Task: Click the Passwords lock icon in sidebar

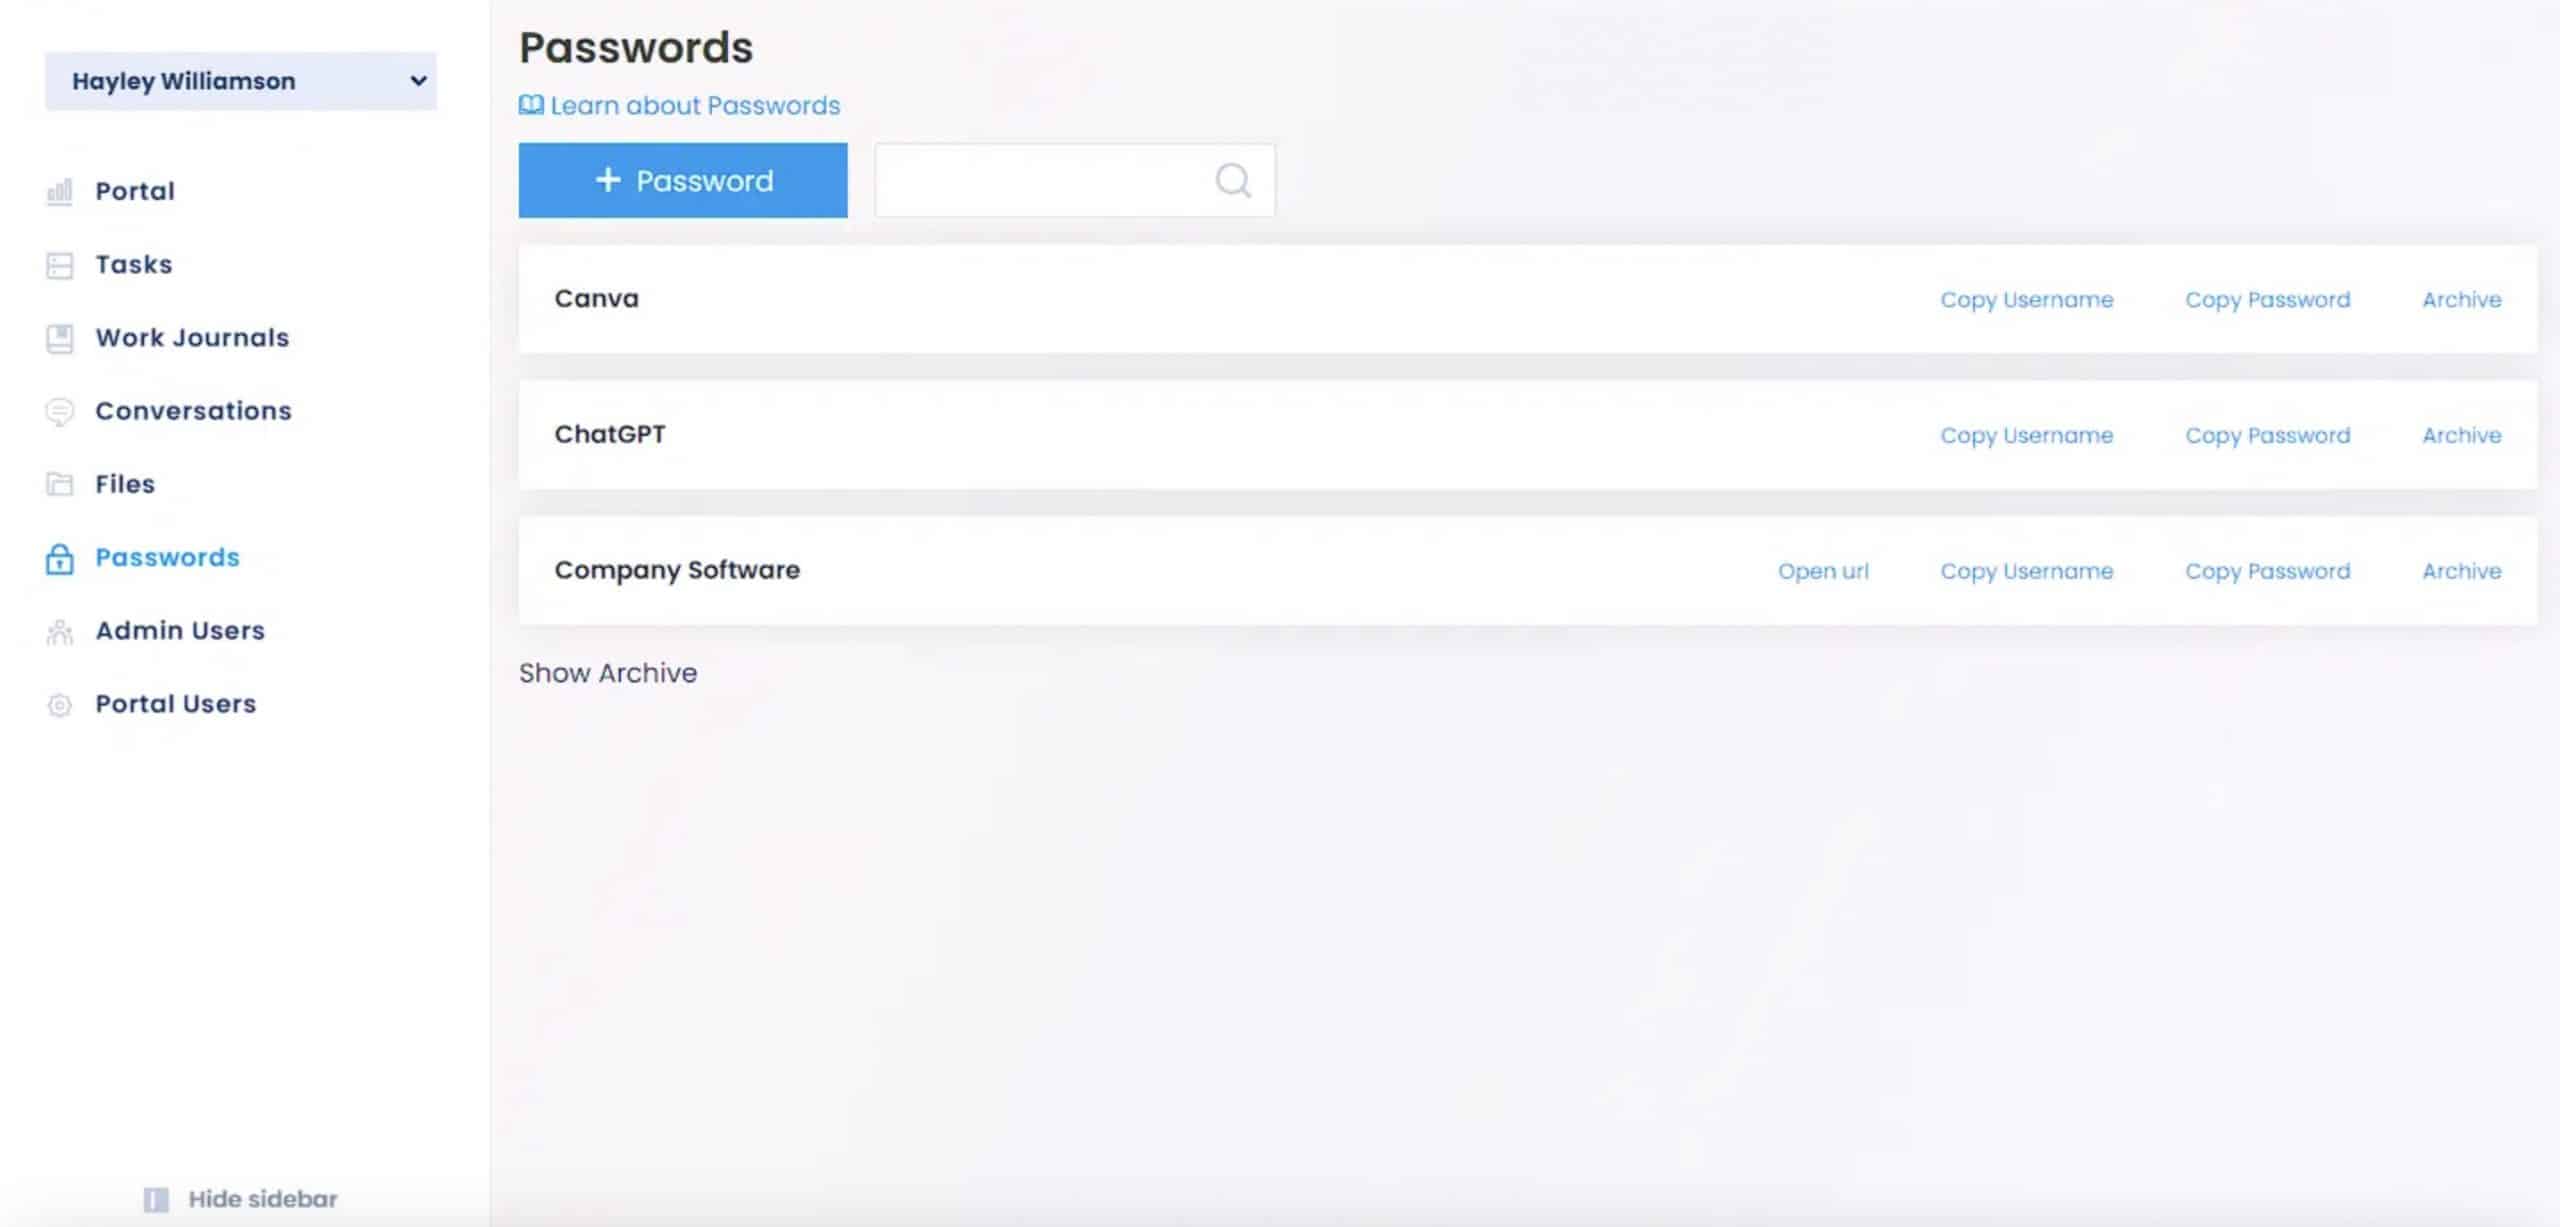Action: pos(59,556)
